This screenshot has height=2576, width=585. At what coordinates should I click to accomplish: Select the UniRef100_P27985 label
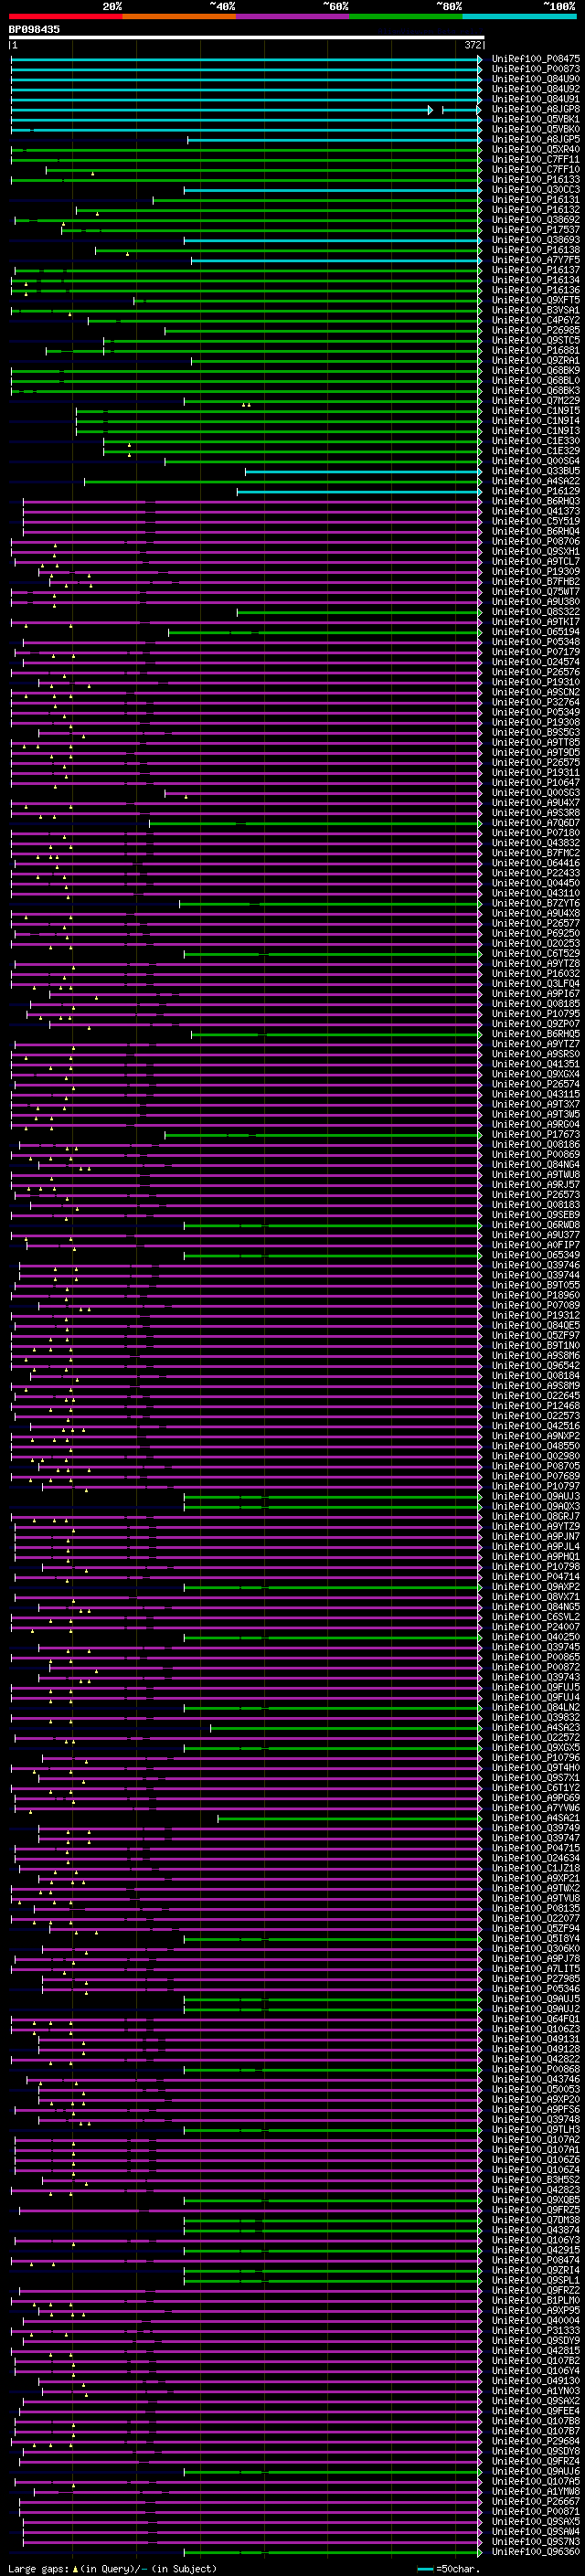535,1978
